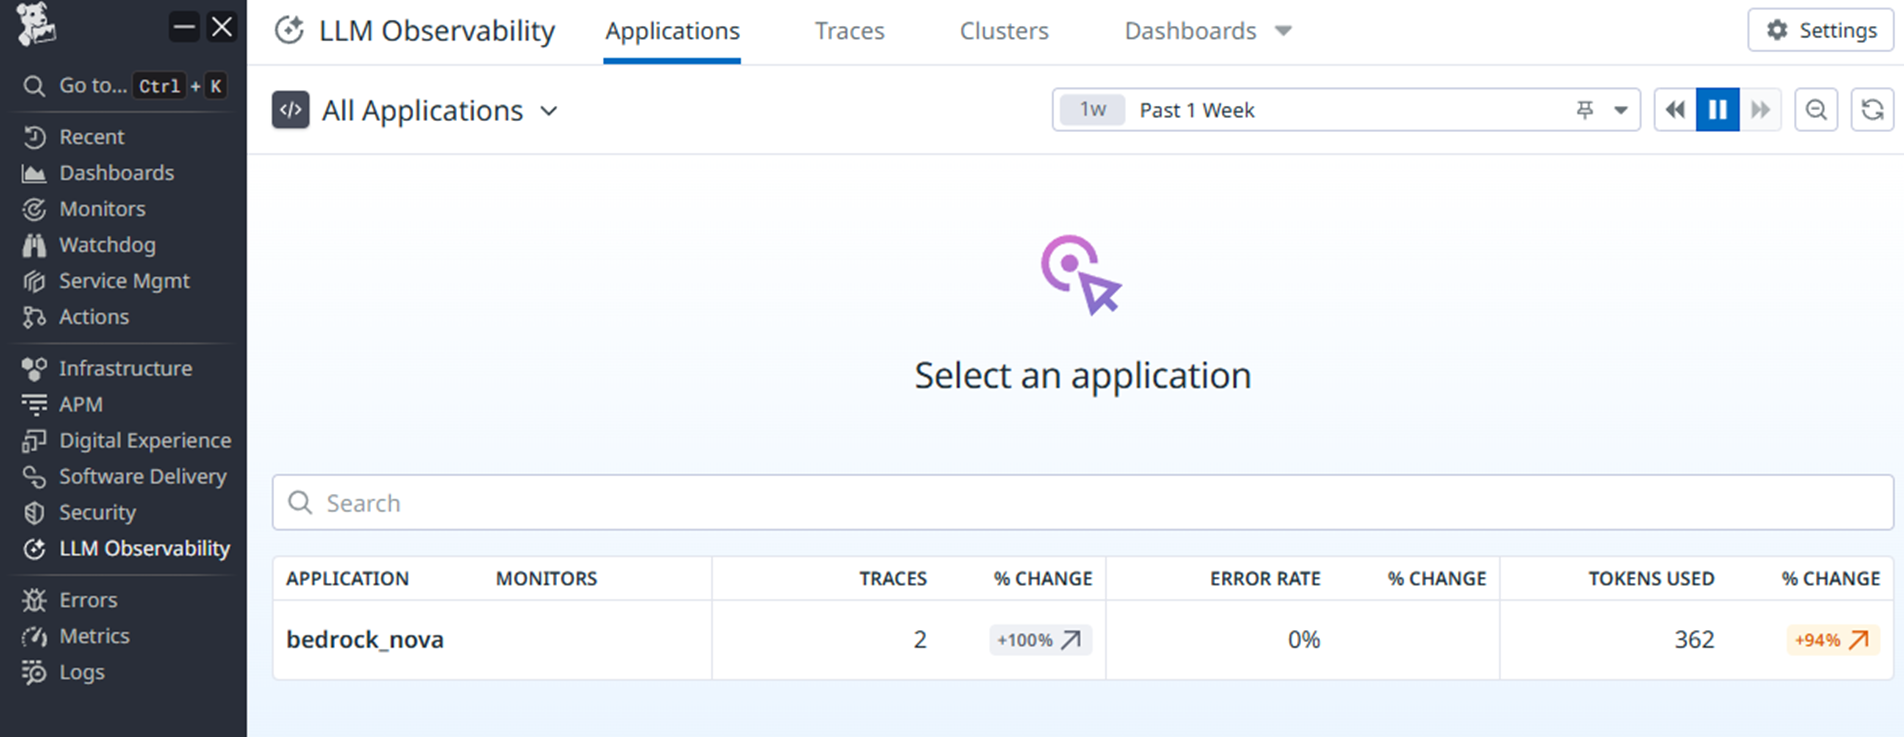Expand the time range dropdown arrow
This screenshot has height=737, width=1904.
1621,110
